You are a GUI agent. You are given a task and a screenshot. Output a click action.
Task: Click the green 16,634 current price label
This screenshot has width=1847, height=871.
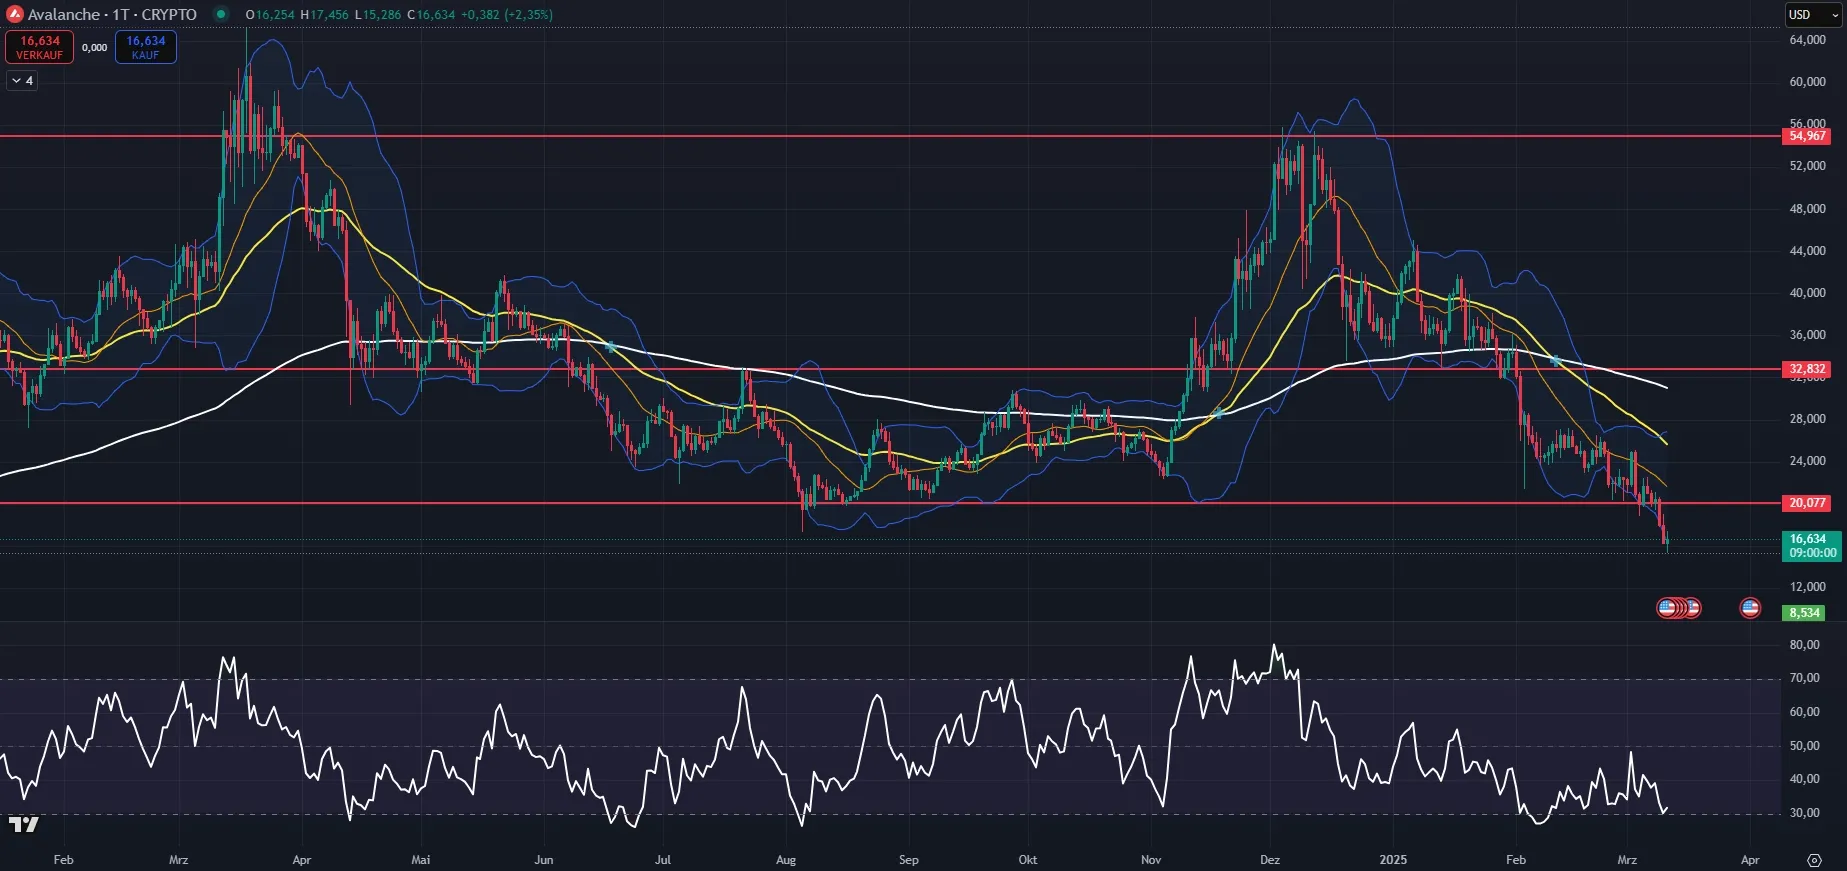tap(1812, 546)
